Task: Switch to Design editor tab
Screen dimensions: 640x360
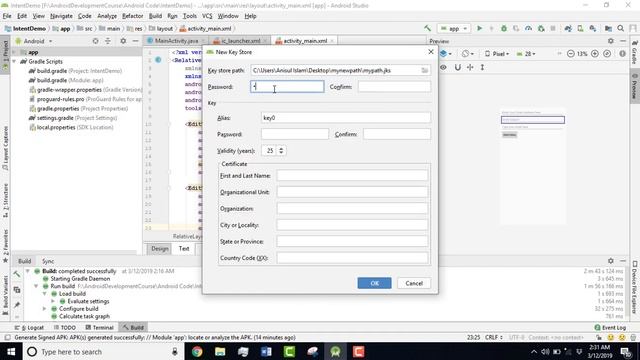Action: click(x=160, y=249)
